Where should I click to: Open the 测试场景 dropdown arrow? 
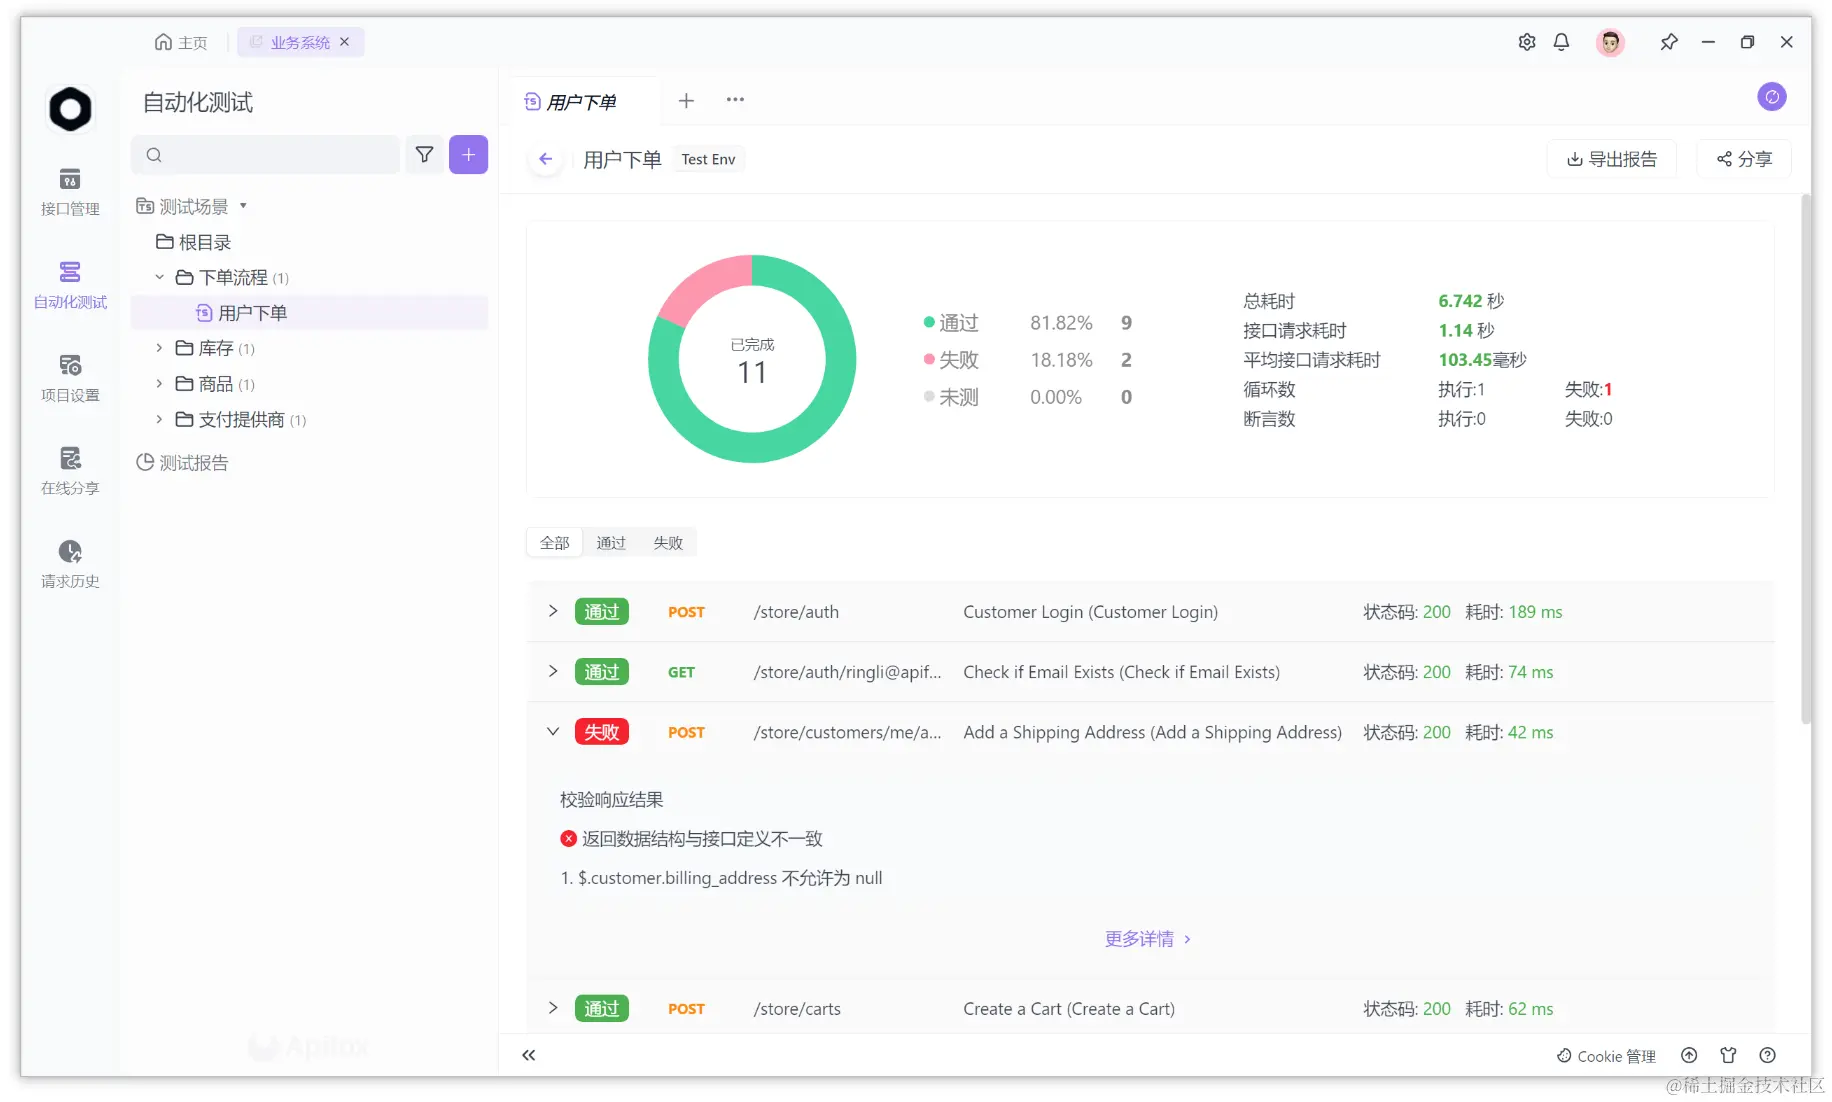tap(243, 206)
